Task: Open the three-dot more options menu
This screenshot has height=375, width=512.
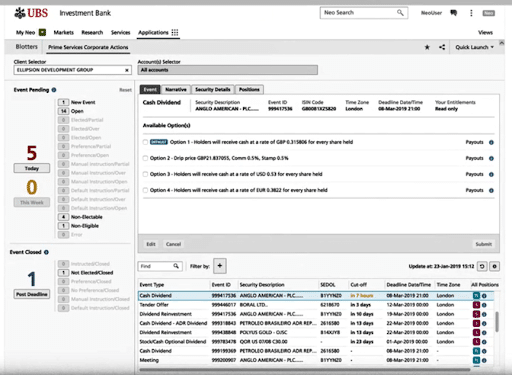Action: coord(471,13)
